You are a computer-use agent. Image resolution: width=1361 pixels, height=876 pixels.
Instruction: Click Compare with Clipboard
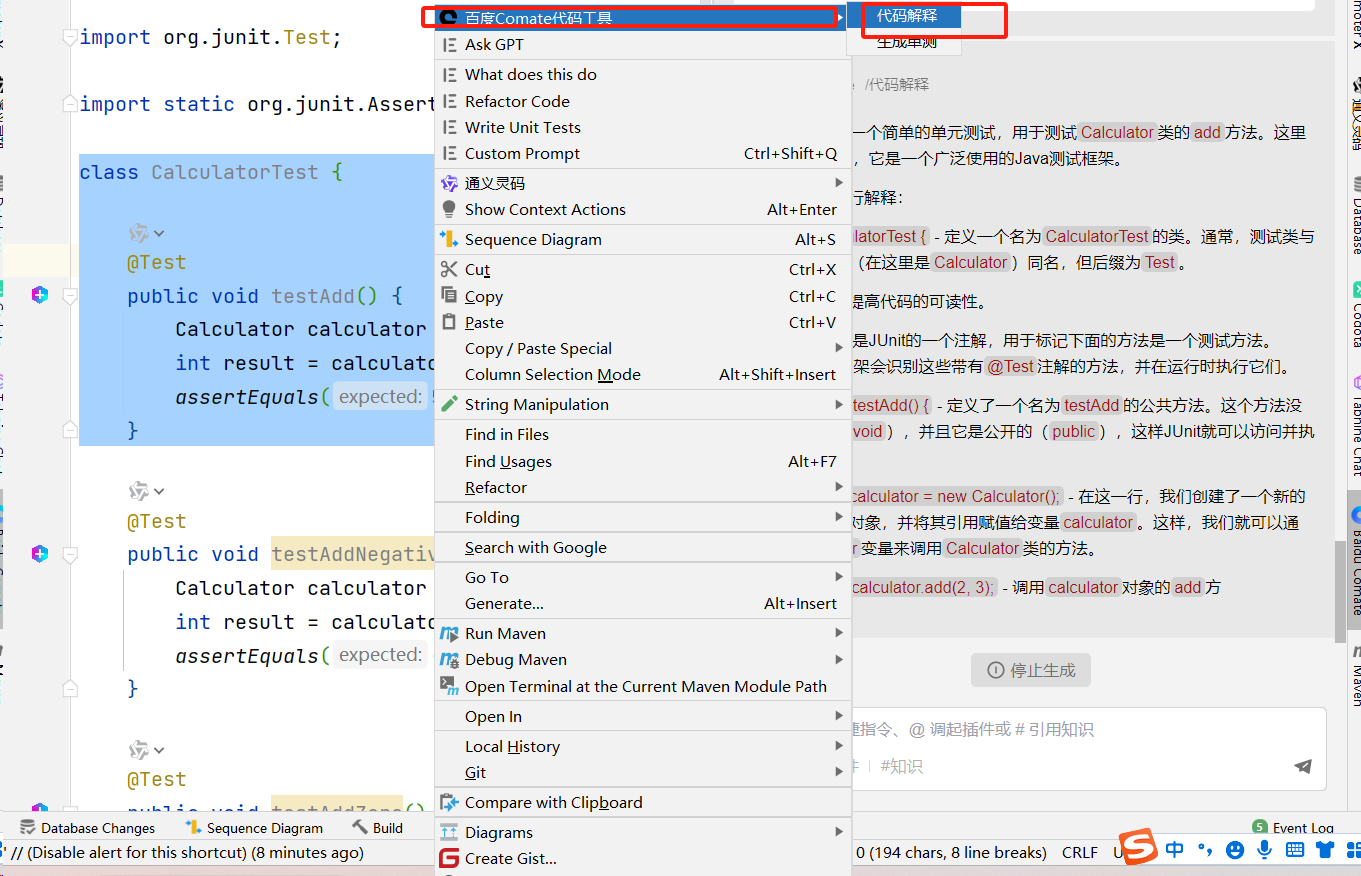643,802
